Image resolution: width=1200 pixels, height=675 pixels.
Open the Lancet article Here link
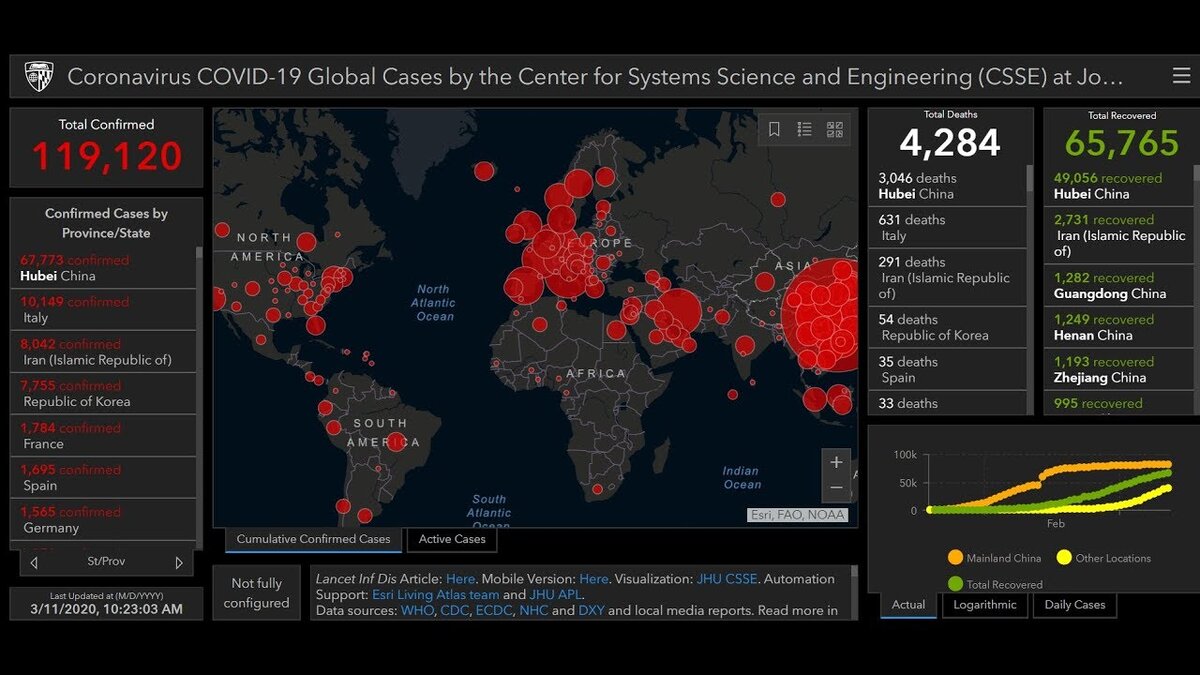(x=461, y=579)
